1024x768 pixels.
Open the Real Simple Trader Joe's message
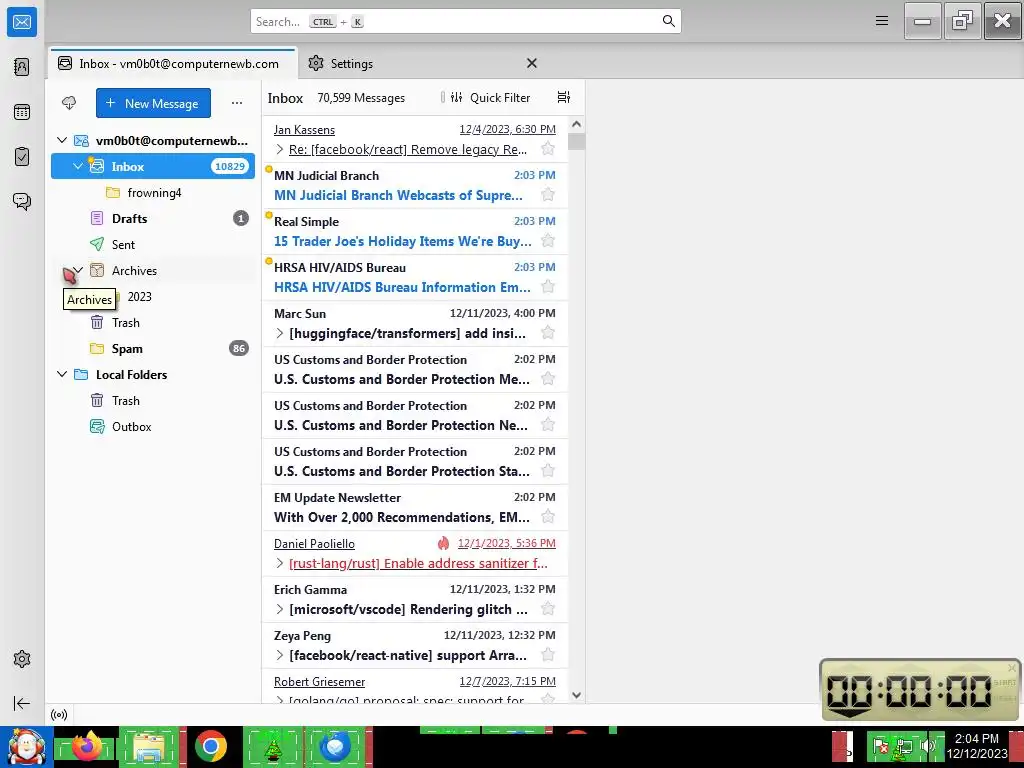click(x=415, y=231)
